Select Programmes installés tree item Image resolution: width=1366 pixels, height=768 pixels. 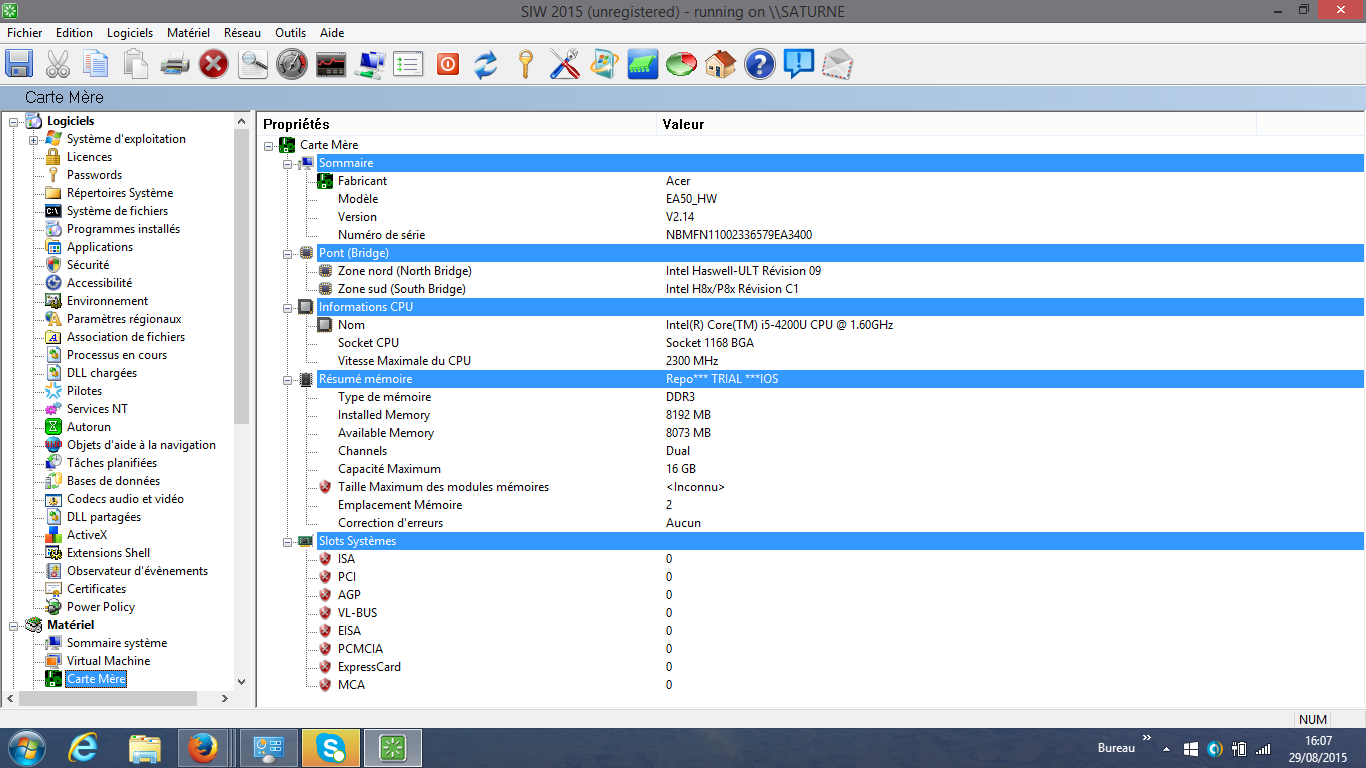123,229
